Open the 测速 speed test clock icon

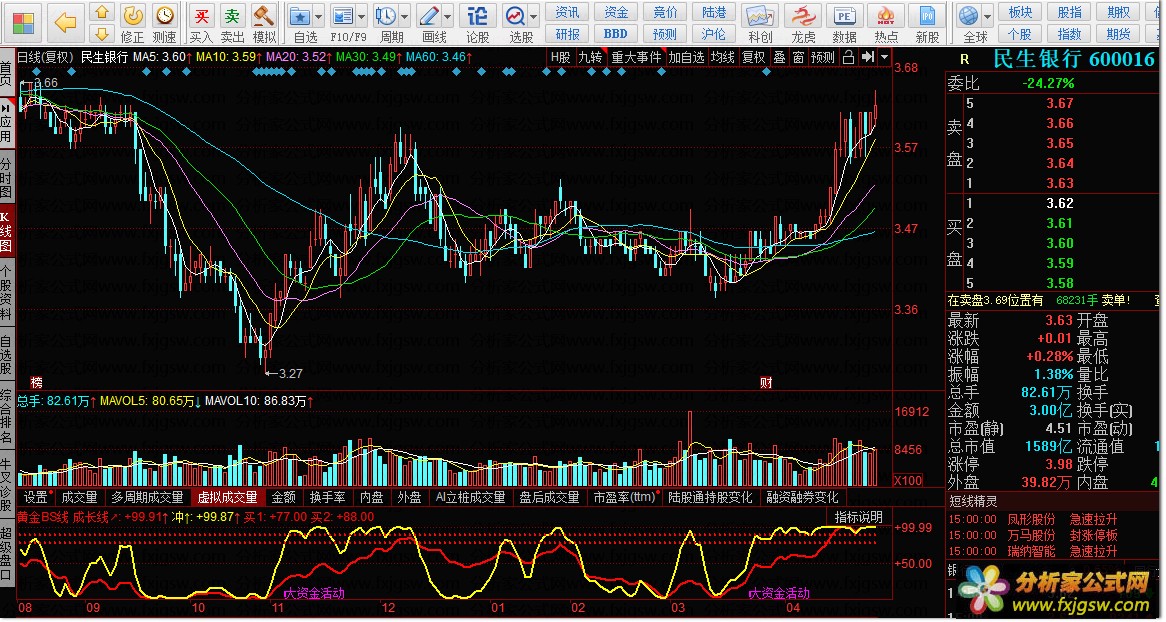coord(164,15)
